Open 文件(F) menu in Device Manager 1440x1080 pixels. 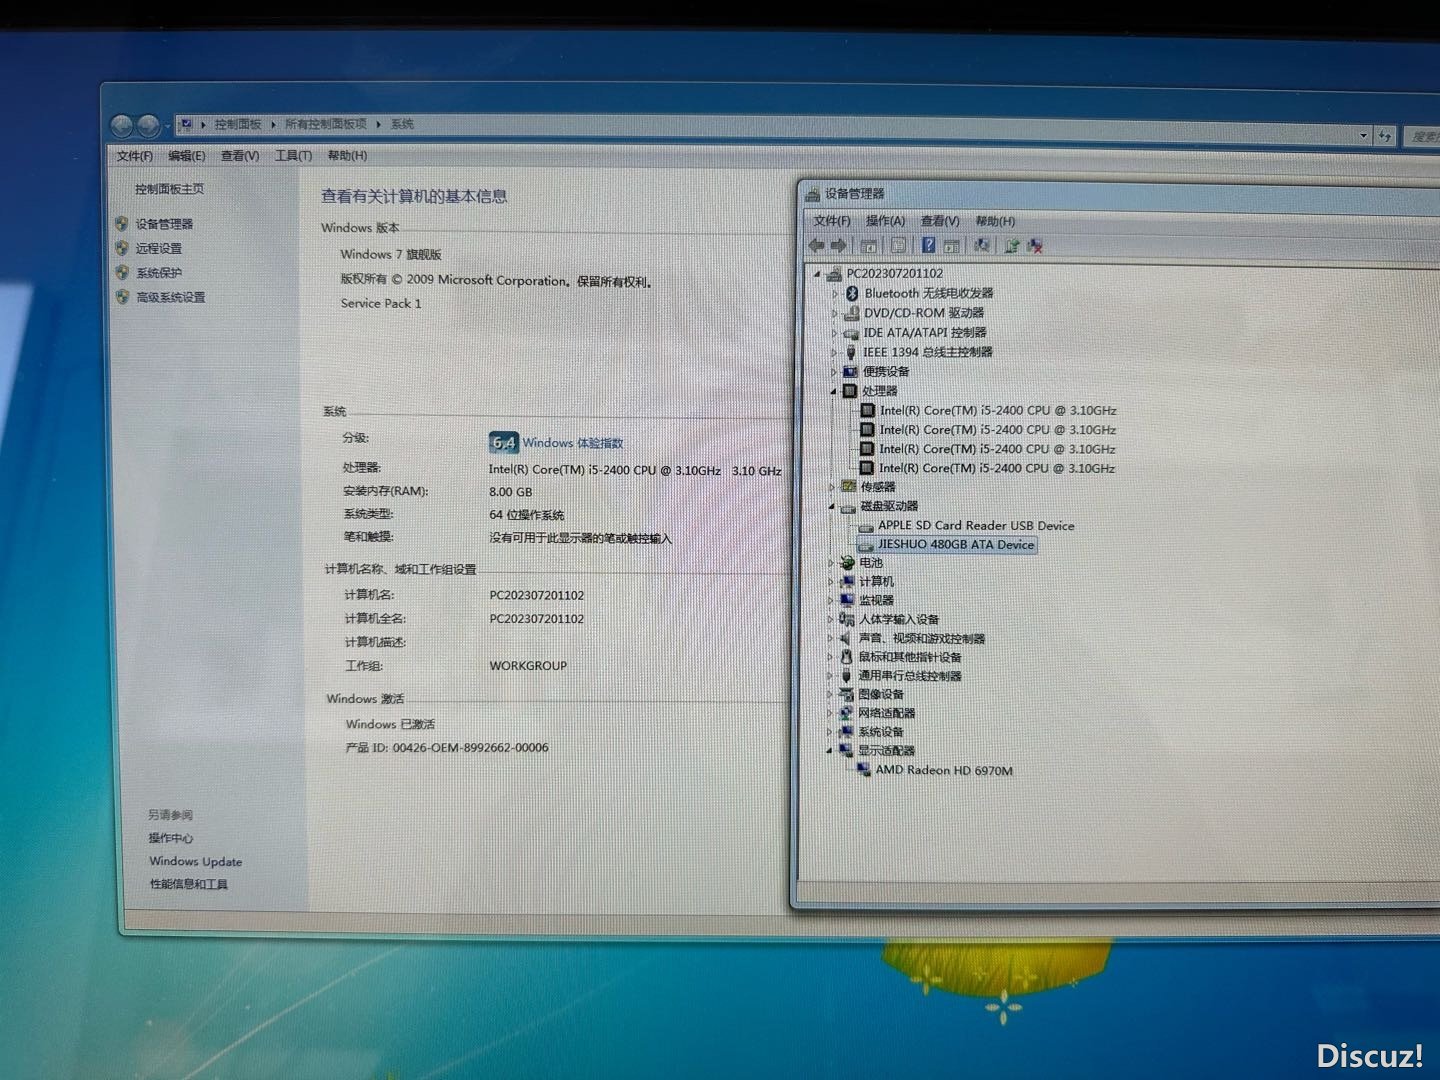pos(832,221)
